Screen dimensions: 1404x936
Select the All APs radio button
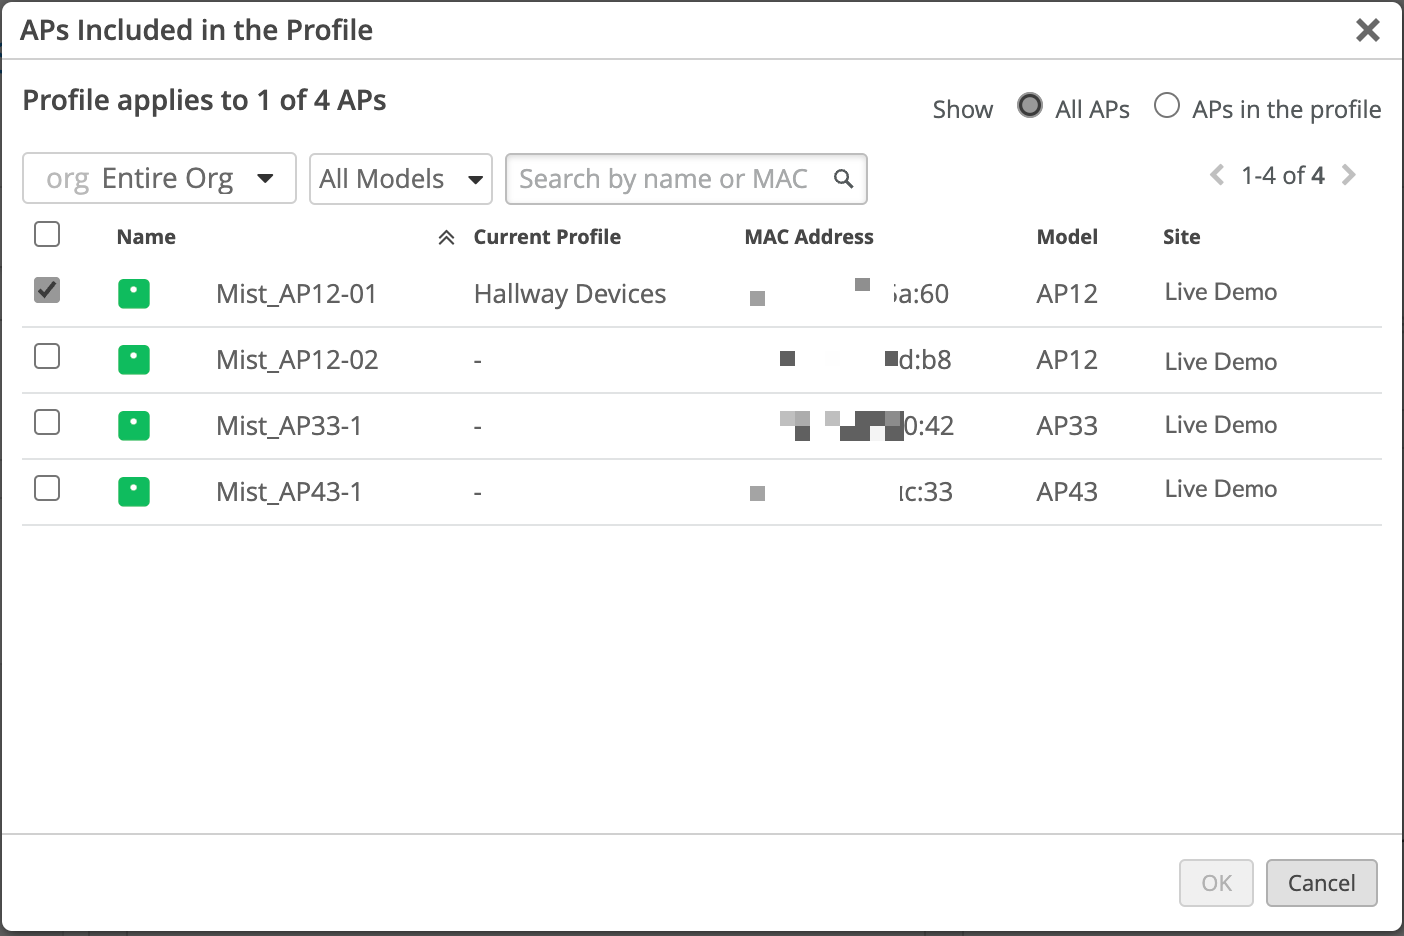pos(1029,106)
